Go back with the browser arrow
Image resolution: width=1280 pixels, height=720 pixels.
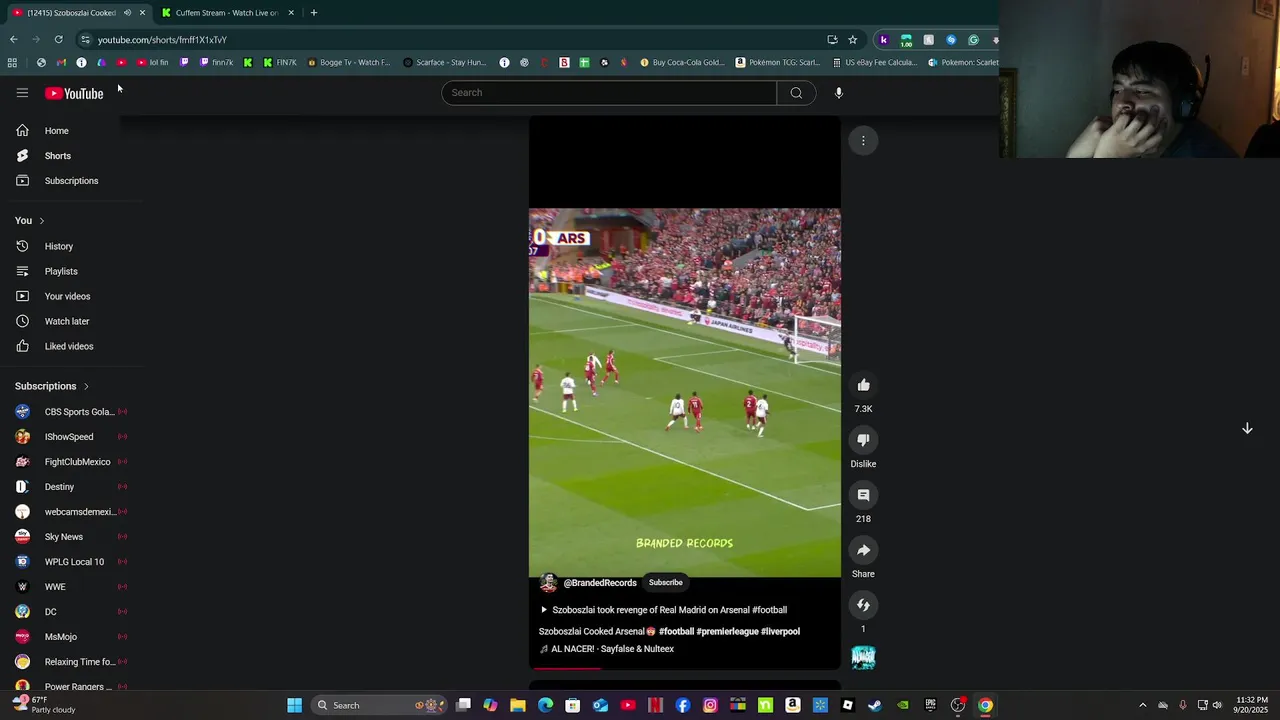(x=13, y=40)
